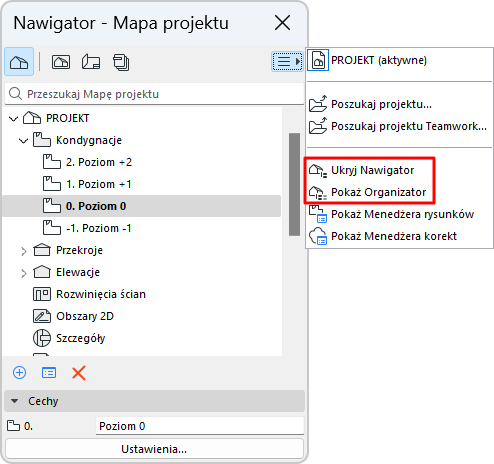
Task: Click the Kondygnacje folder icon
Action: tap(42, 140)
